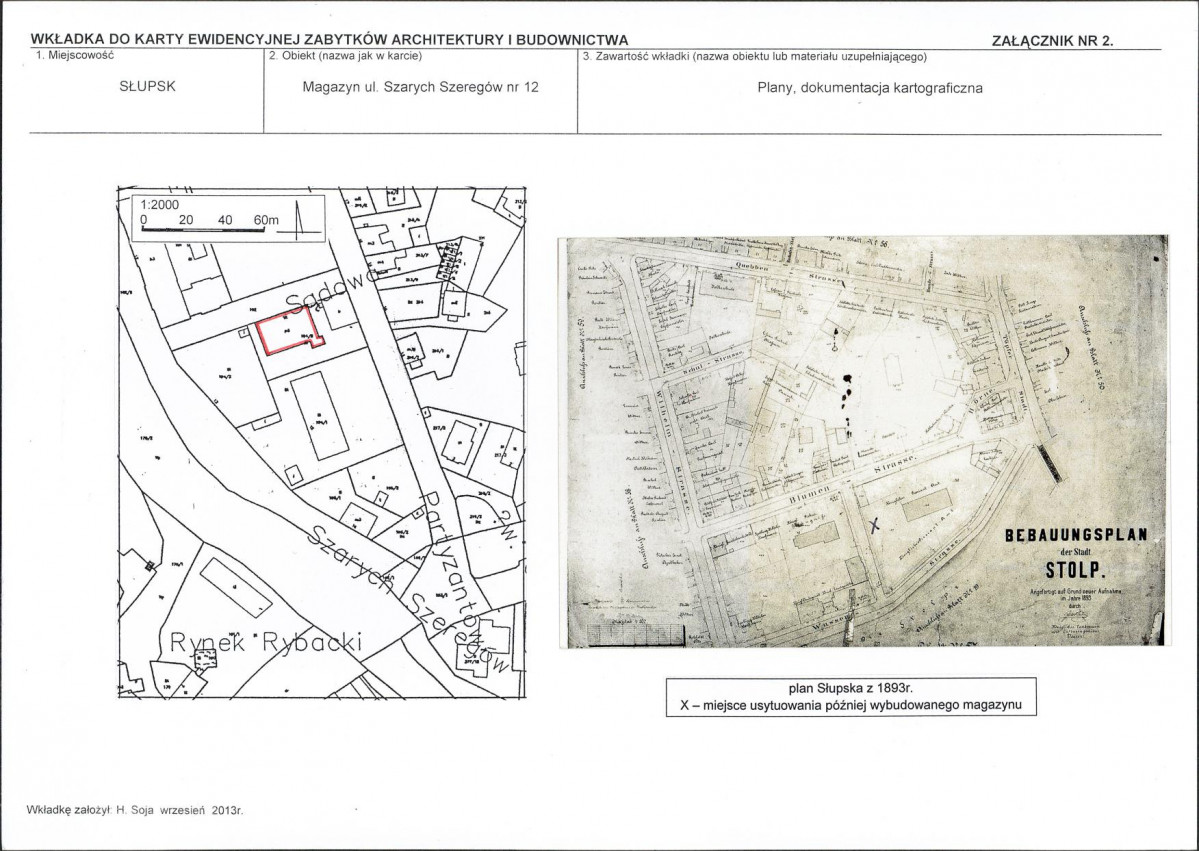Click the STOLP heading on historical plan
Viewport: 1199px width, 851px height.
click(1075, 571)
